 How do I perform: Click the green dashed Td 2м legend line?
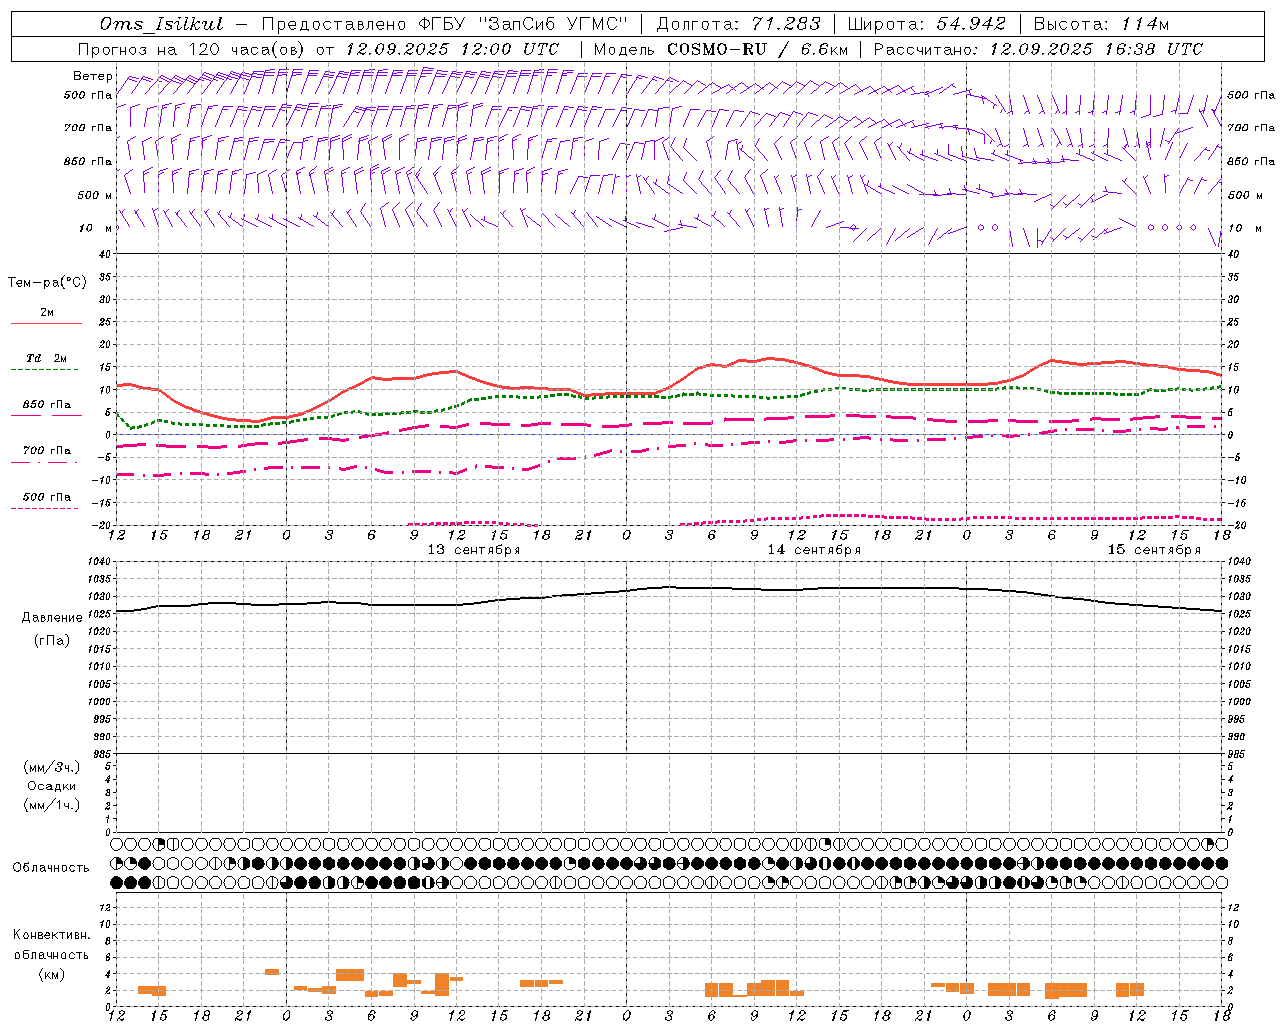pyautogui.click(x=44, y=369)
